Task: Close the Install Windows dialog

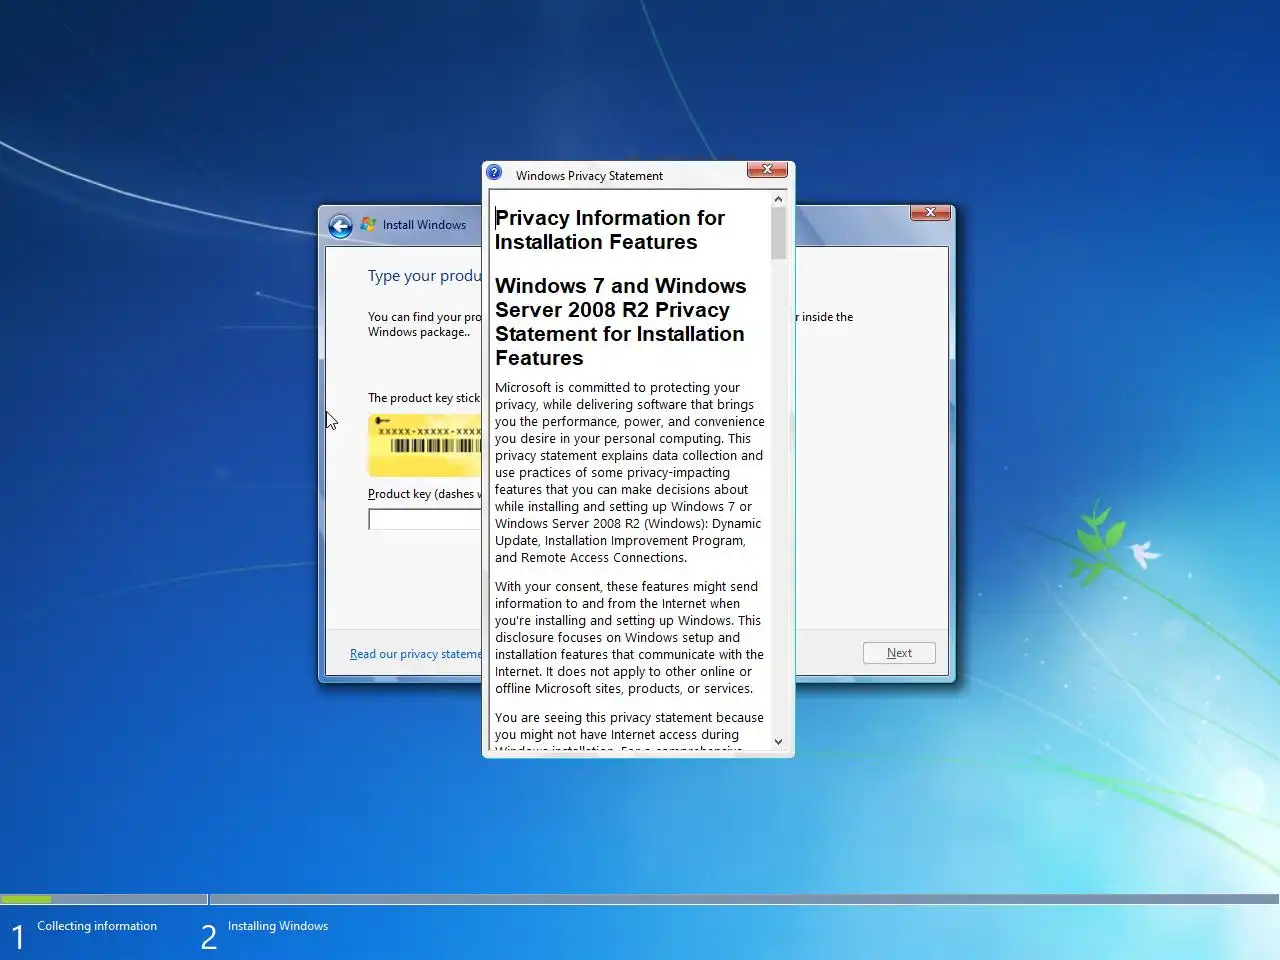Action: point(930,212)
